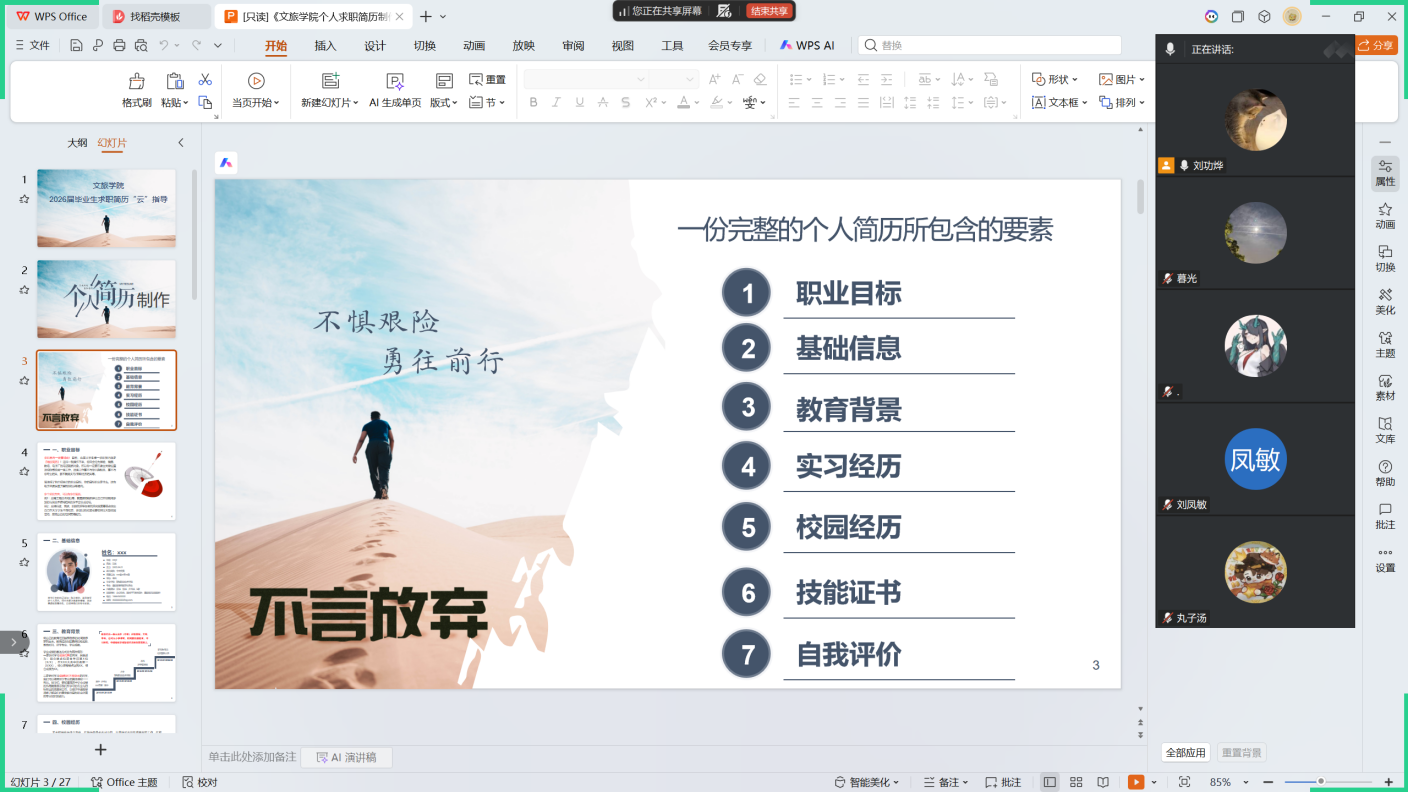Expand the 形状 shapes dropdown
The image size is (1408, 792).
[x=1056, y=79]
